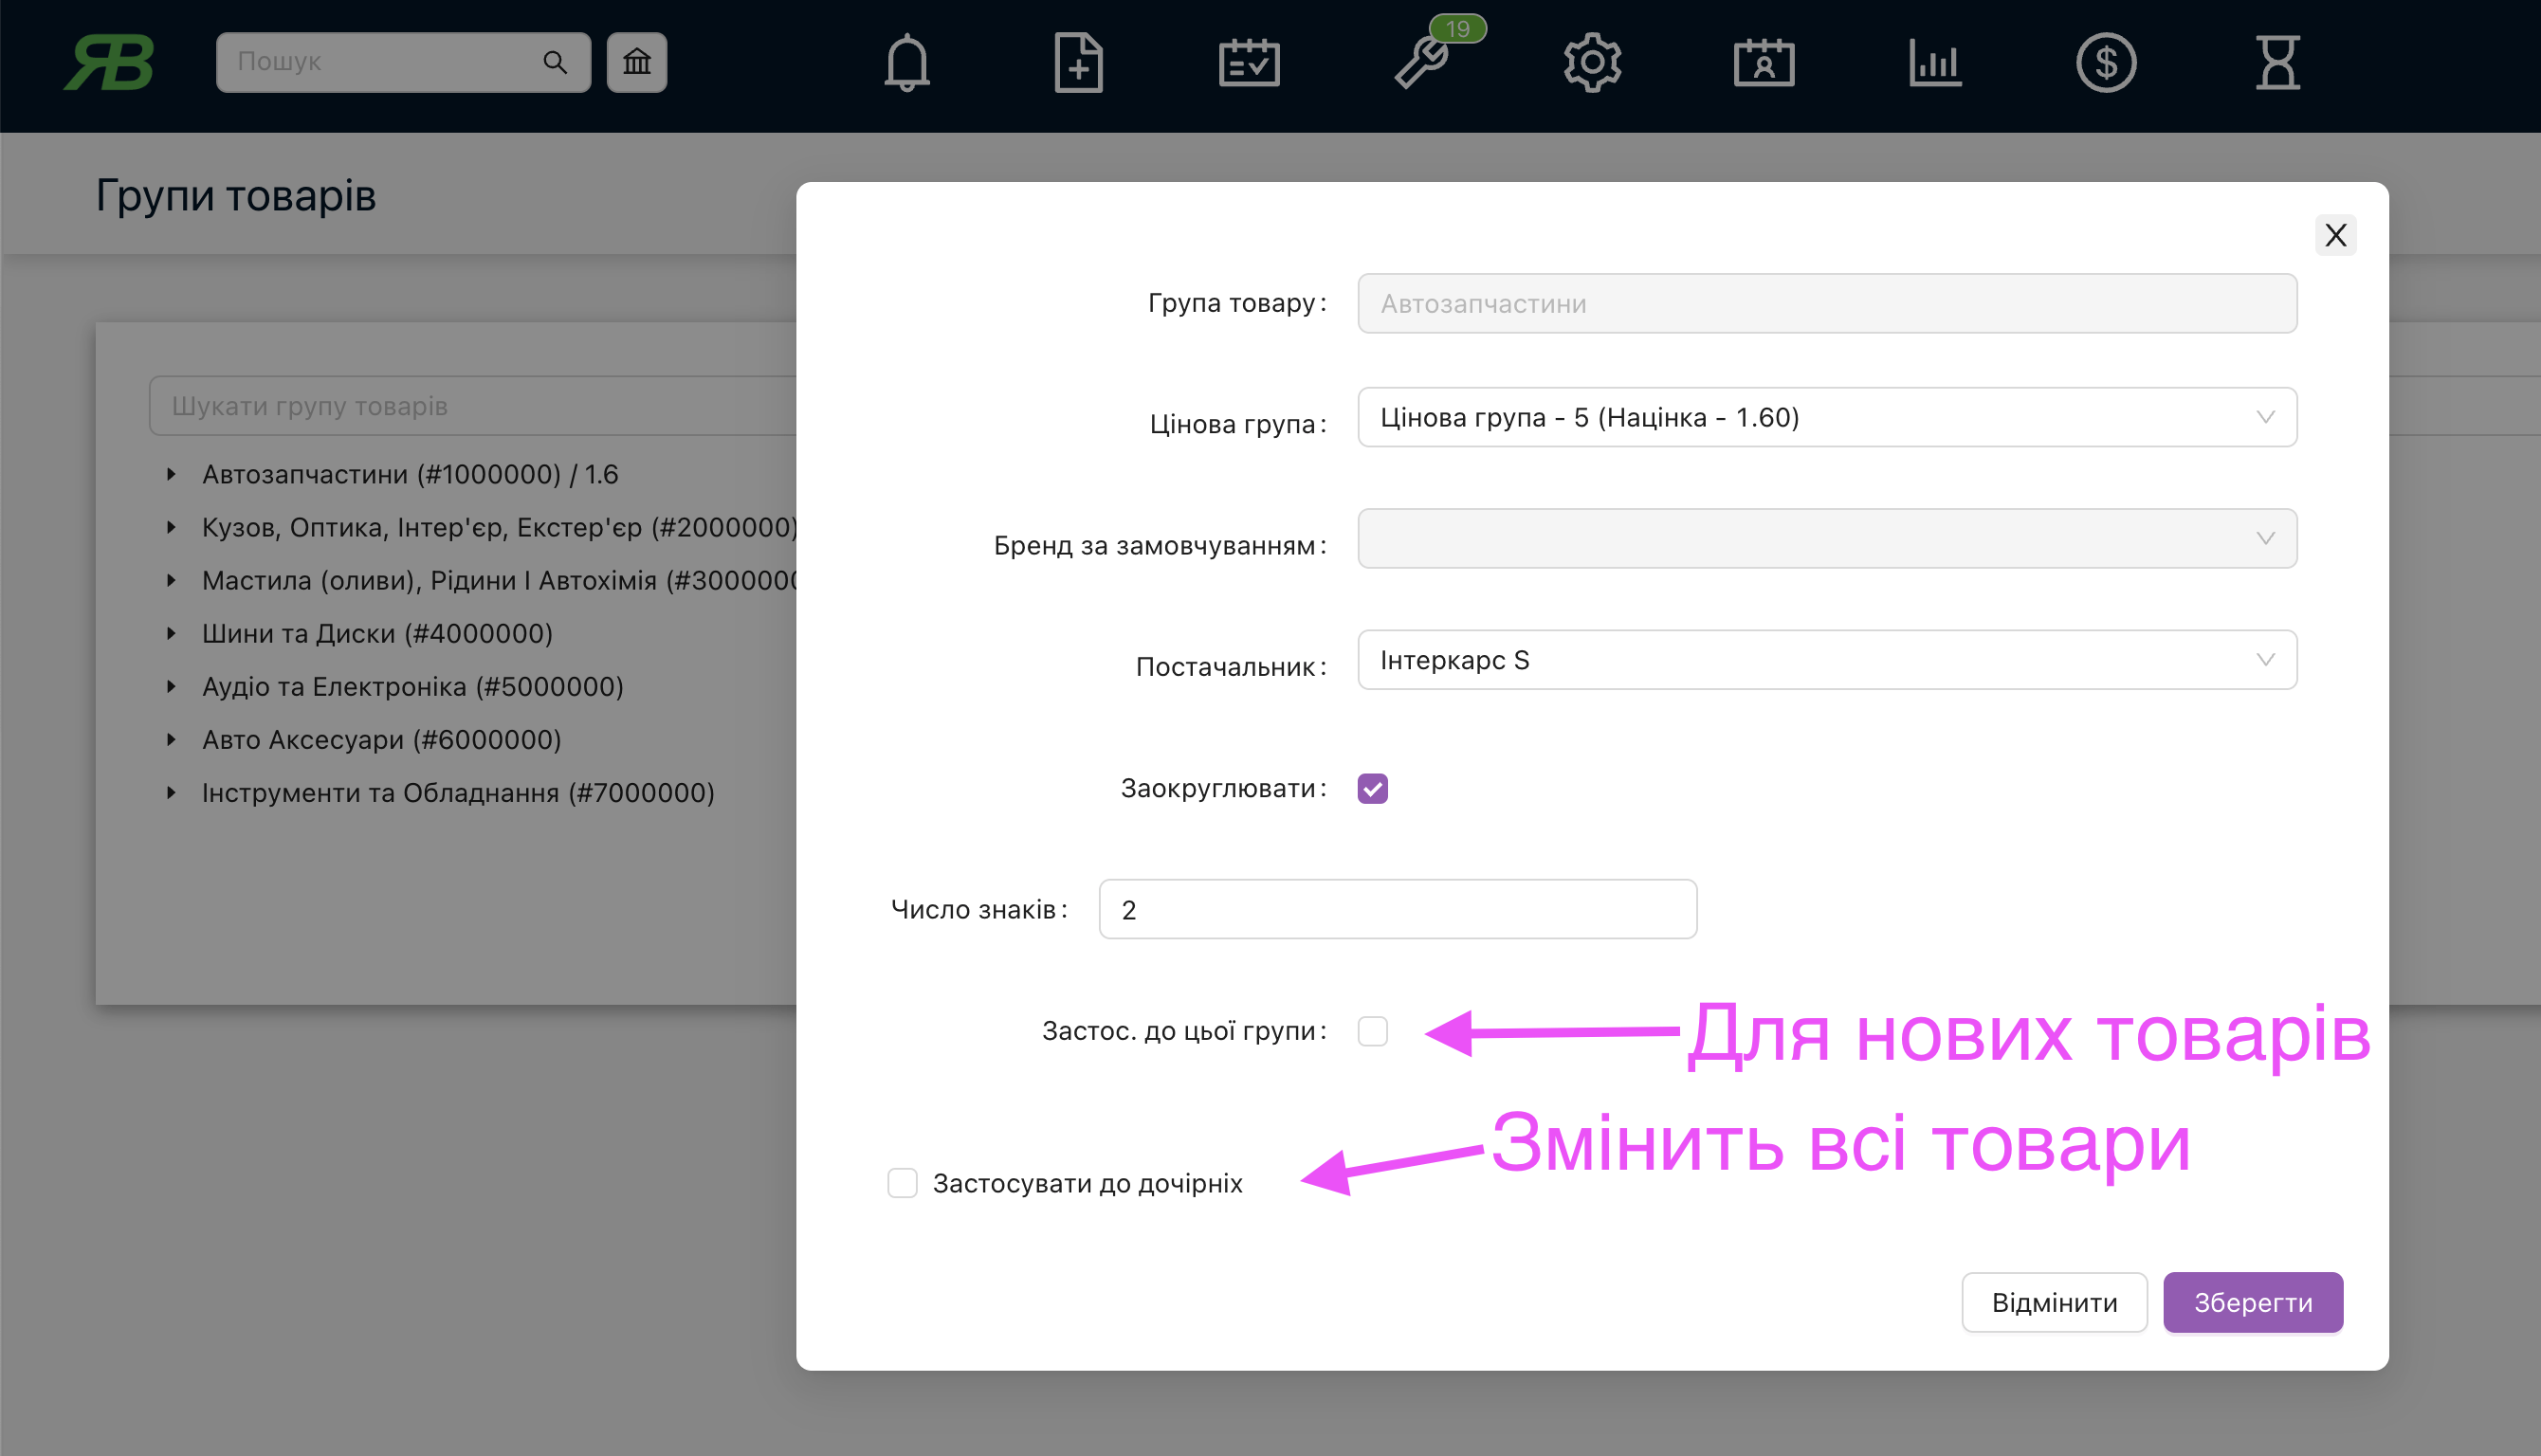Screen dimensions: 2541x1456
Task: Check Застосувати до дочірніх checkbox
Action: pos(902,1183)
